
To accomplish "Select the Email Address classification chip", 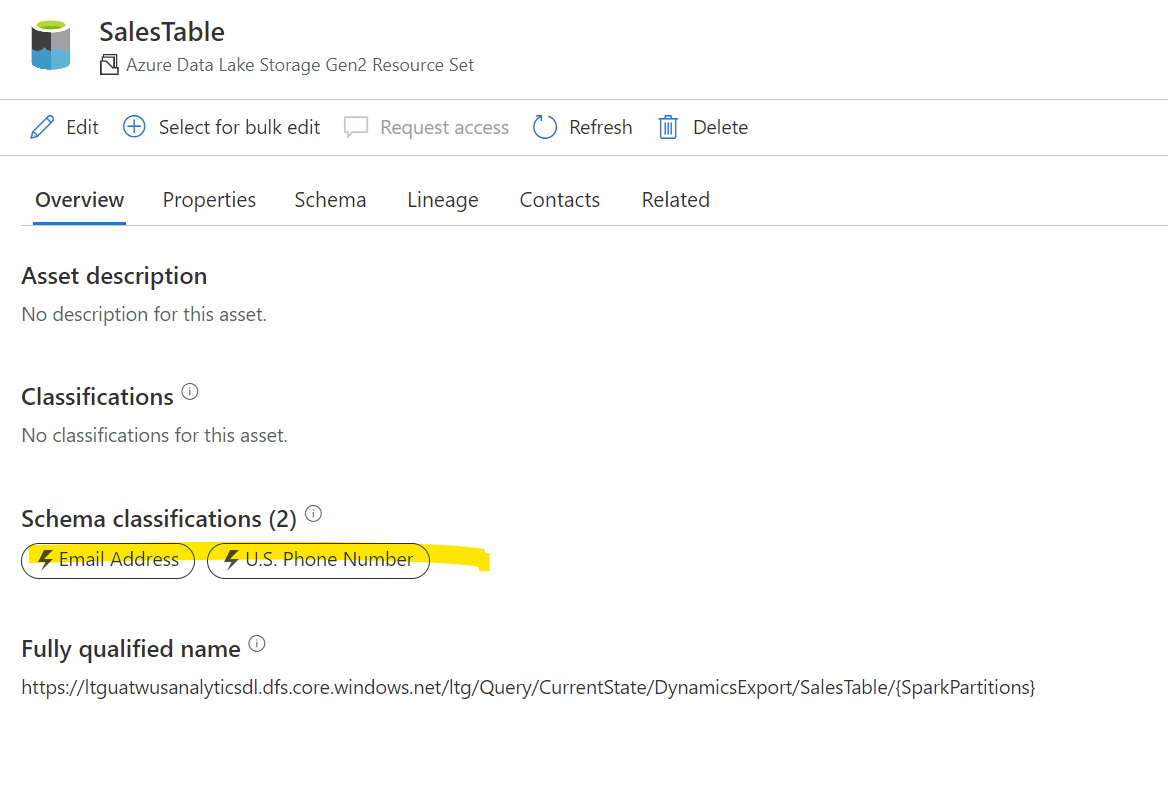I will [x=108, y=561].
